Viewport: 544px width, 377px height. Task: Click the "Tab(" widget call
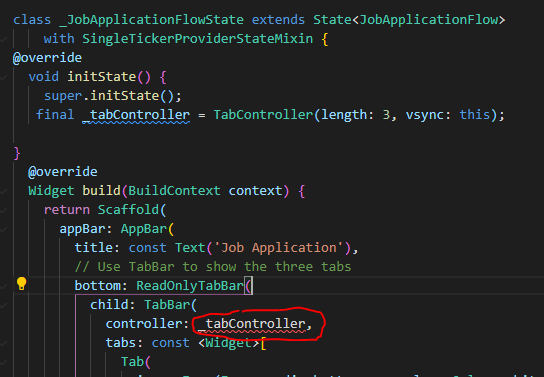click(x=136, y=362)
